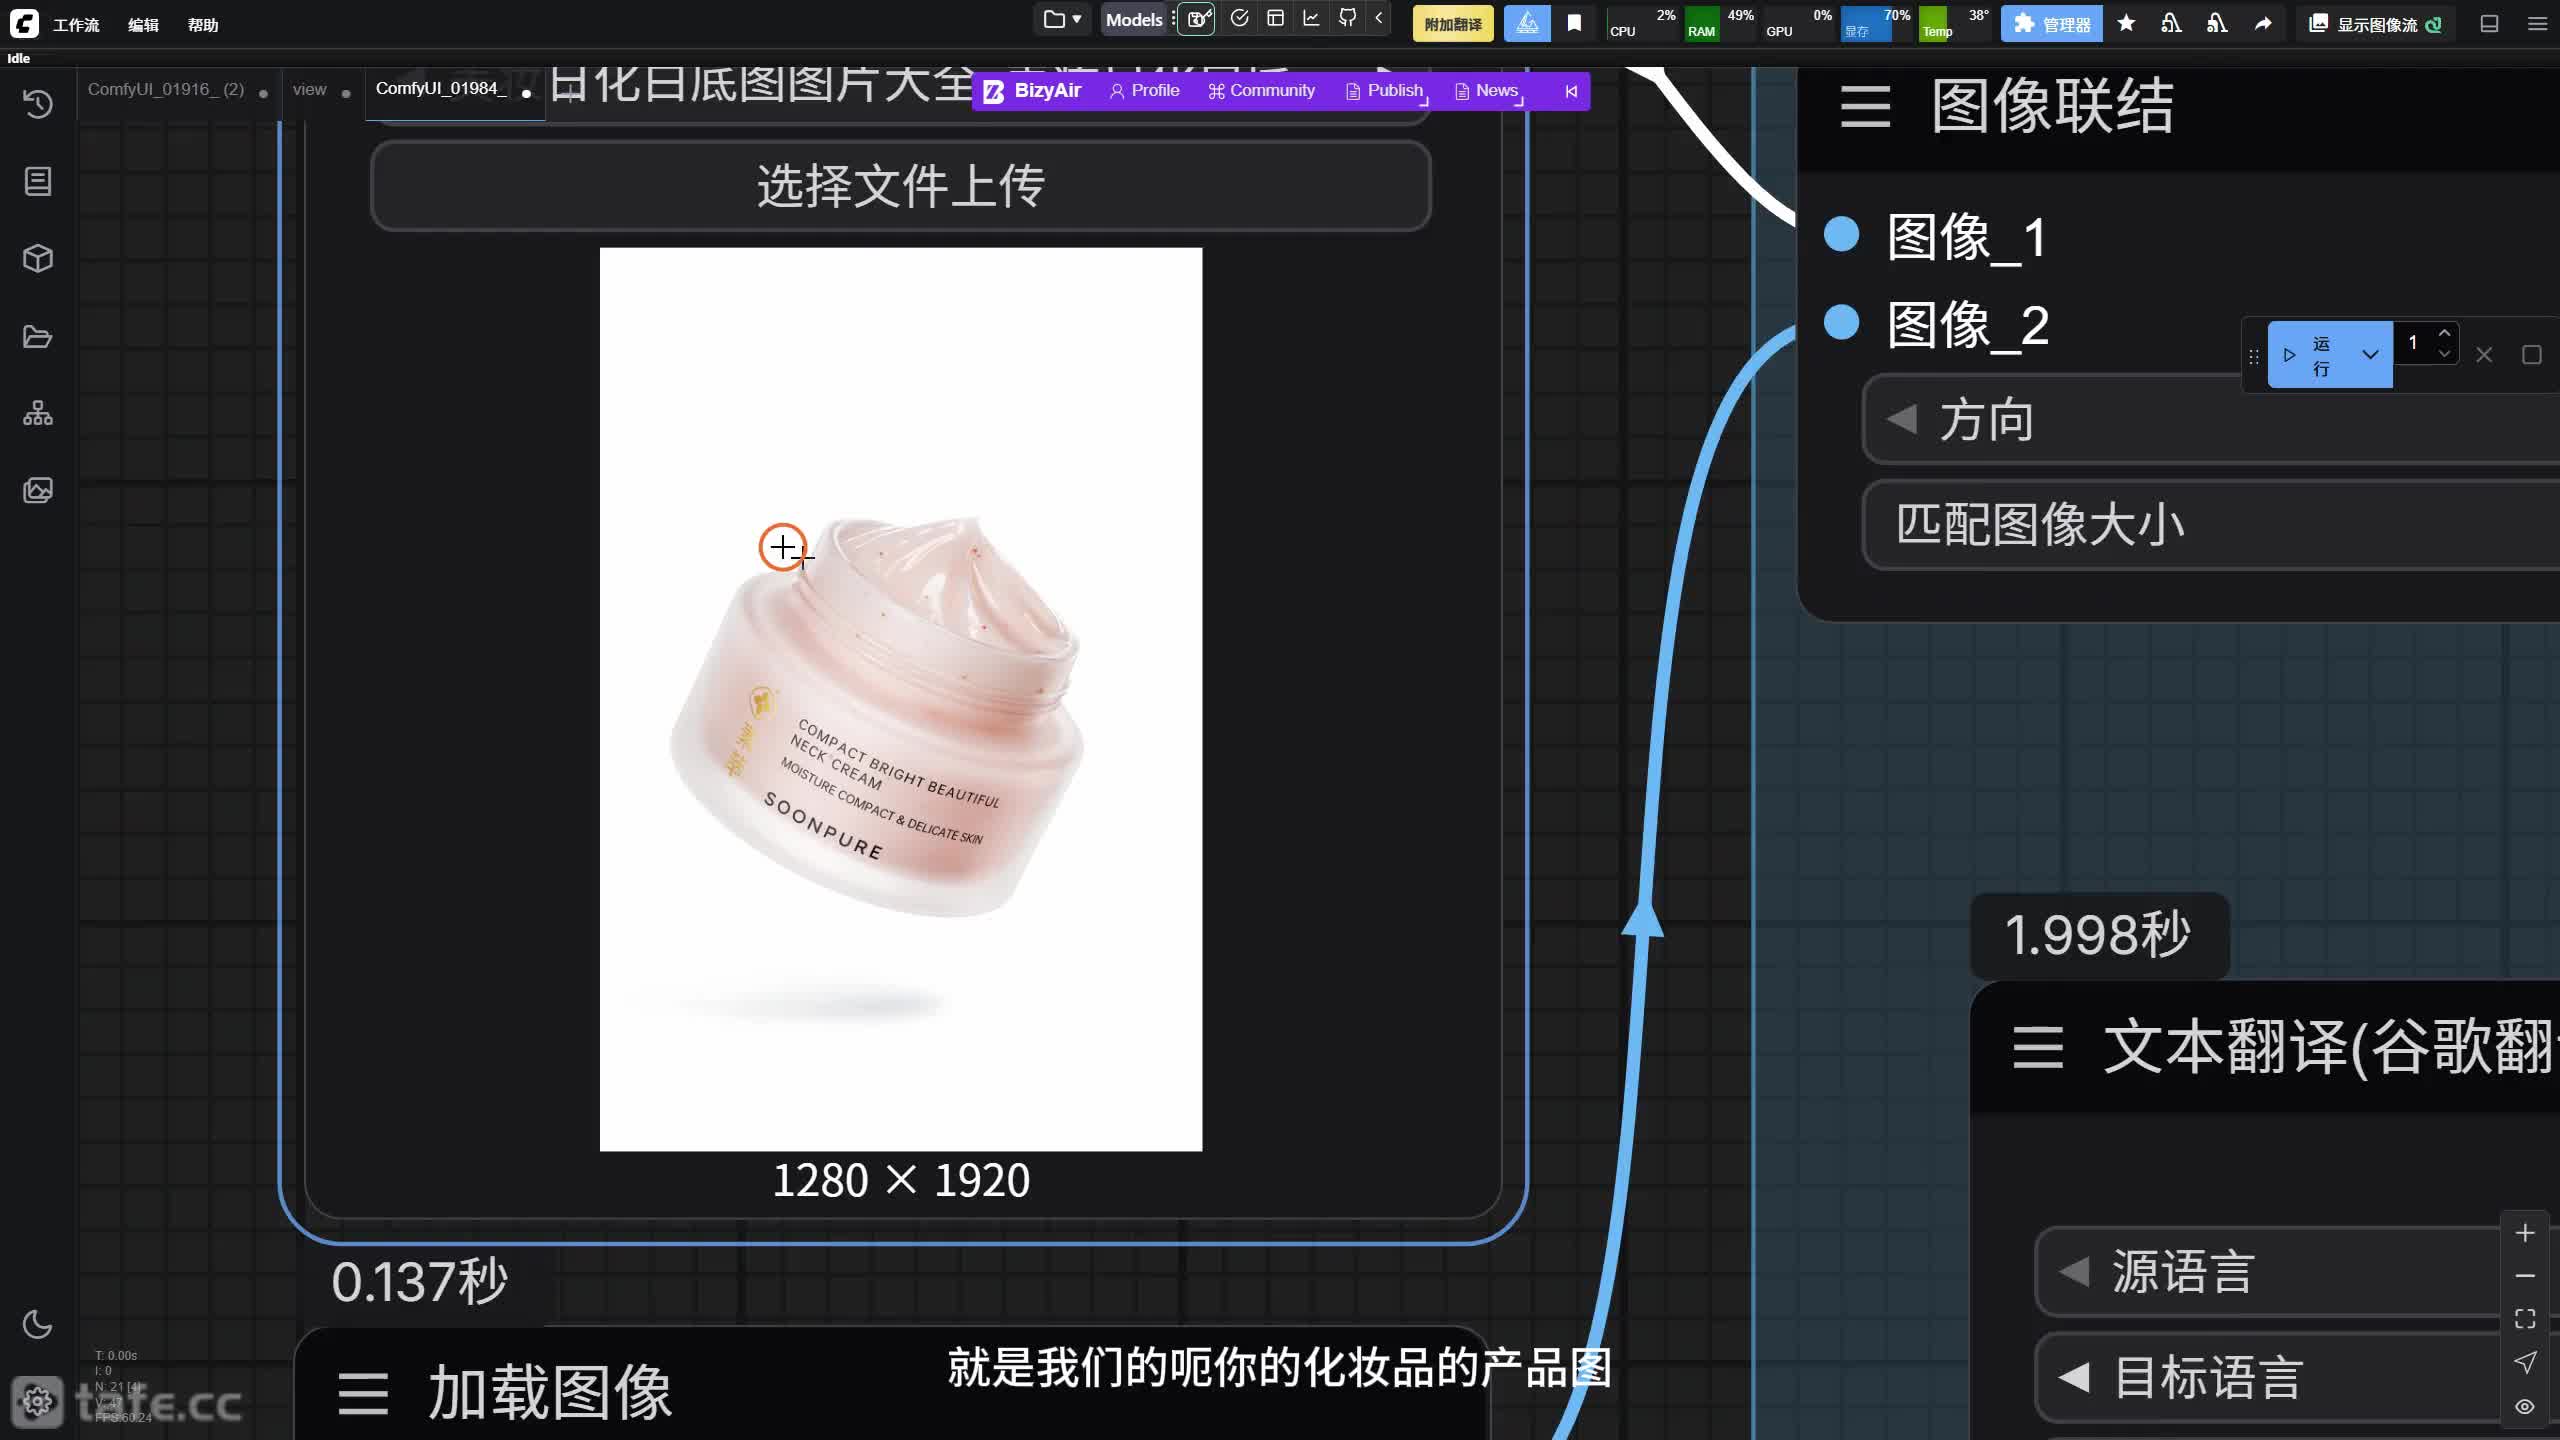Click the 源语言 left arrow

2074,1272
